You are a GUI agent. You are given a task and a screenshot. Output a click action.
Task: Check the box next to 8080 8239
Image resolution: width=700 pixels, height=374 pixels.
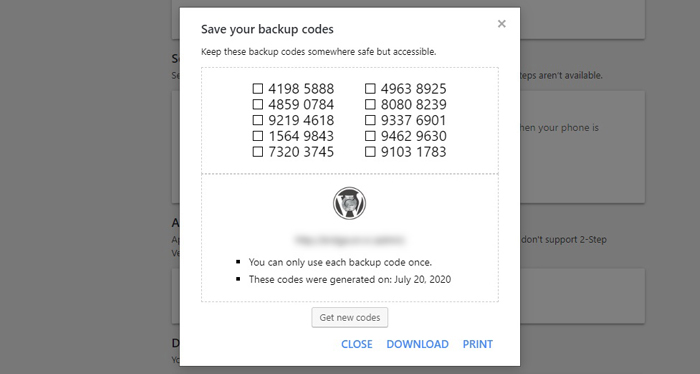click(x=370, y=104)
